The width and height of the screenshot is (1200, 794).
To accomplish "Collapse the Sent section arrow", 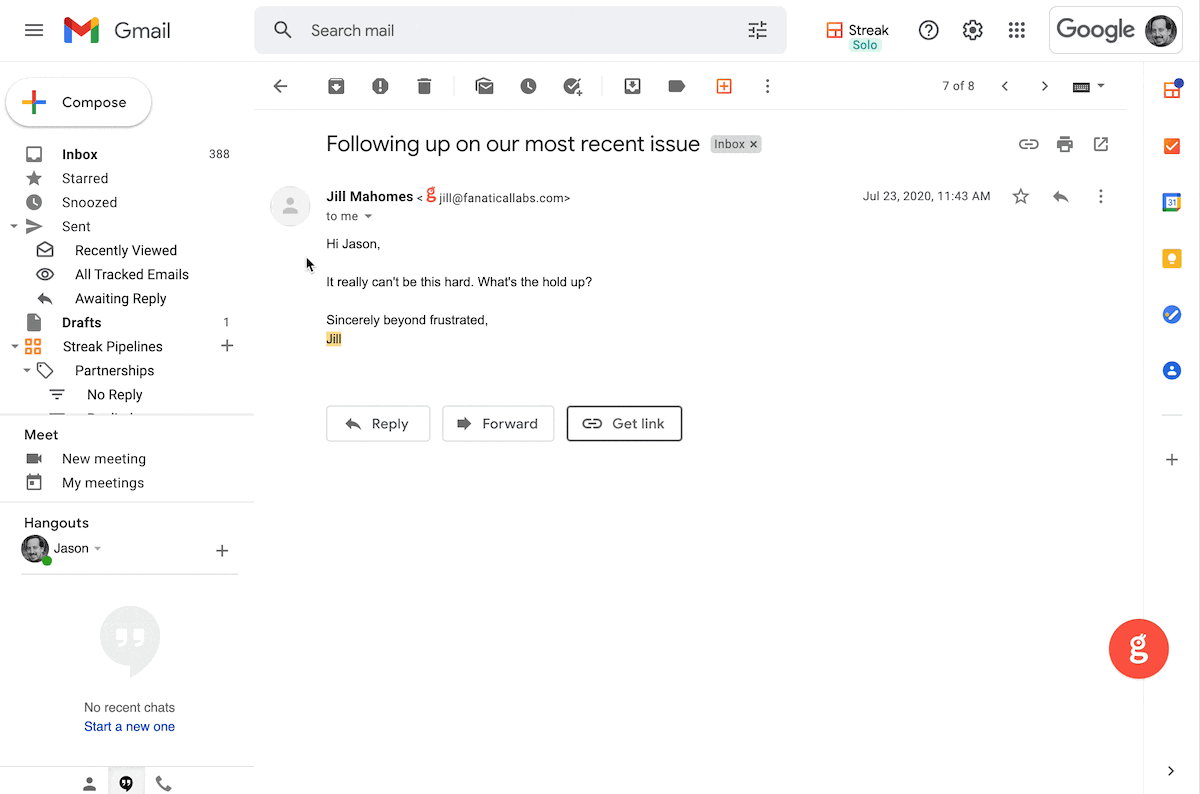I will point(14,227).
